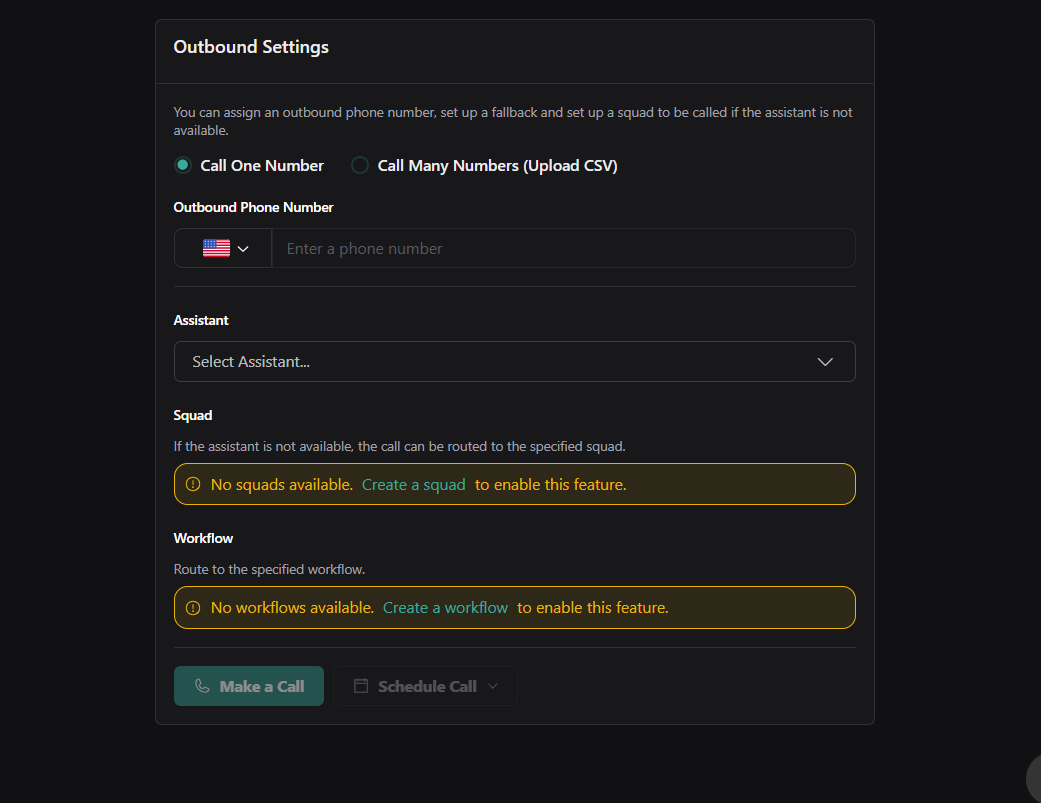The height and width of the screenshot is (803, 1041).
Task: Expand the Schedule Call chevron menu
Action: (493, 686)
